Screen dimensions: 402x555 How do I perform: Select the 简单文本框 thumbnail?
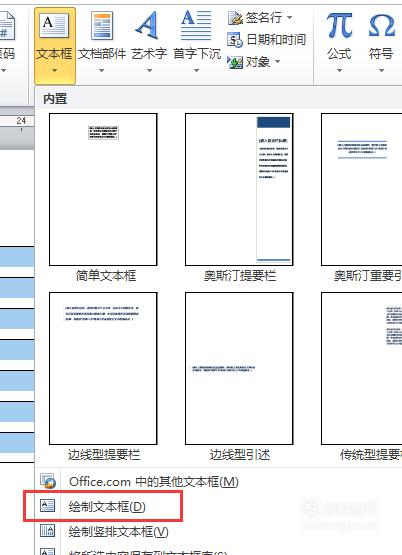click(x=103, y=189)
